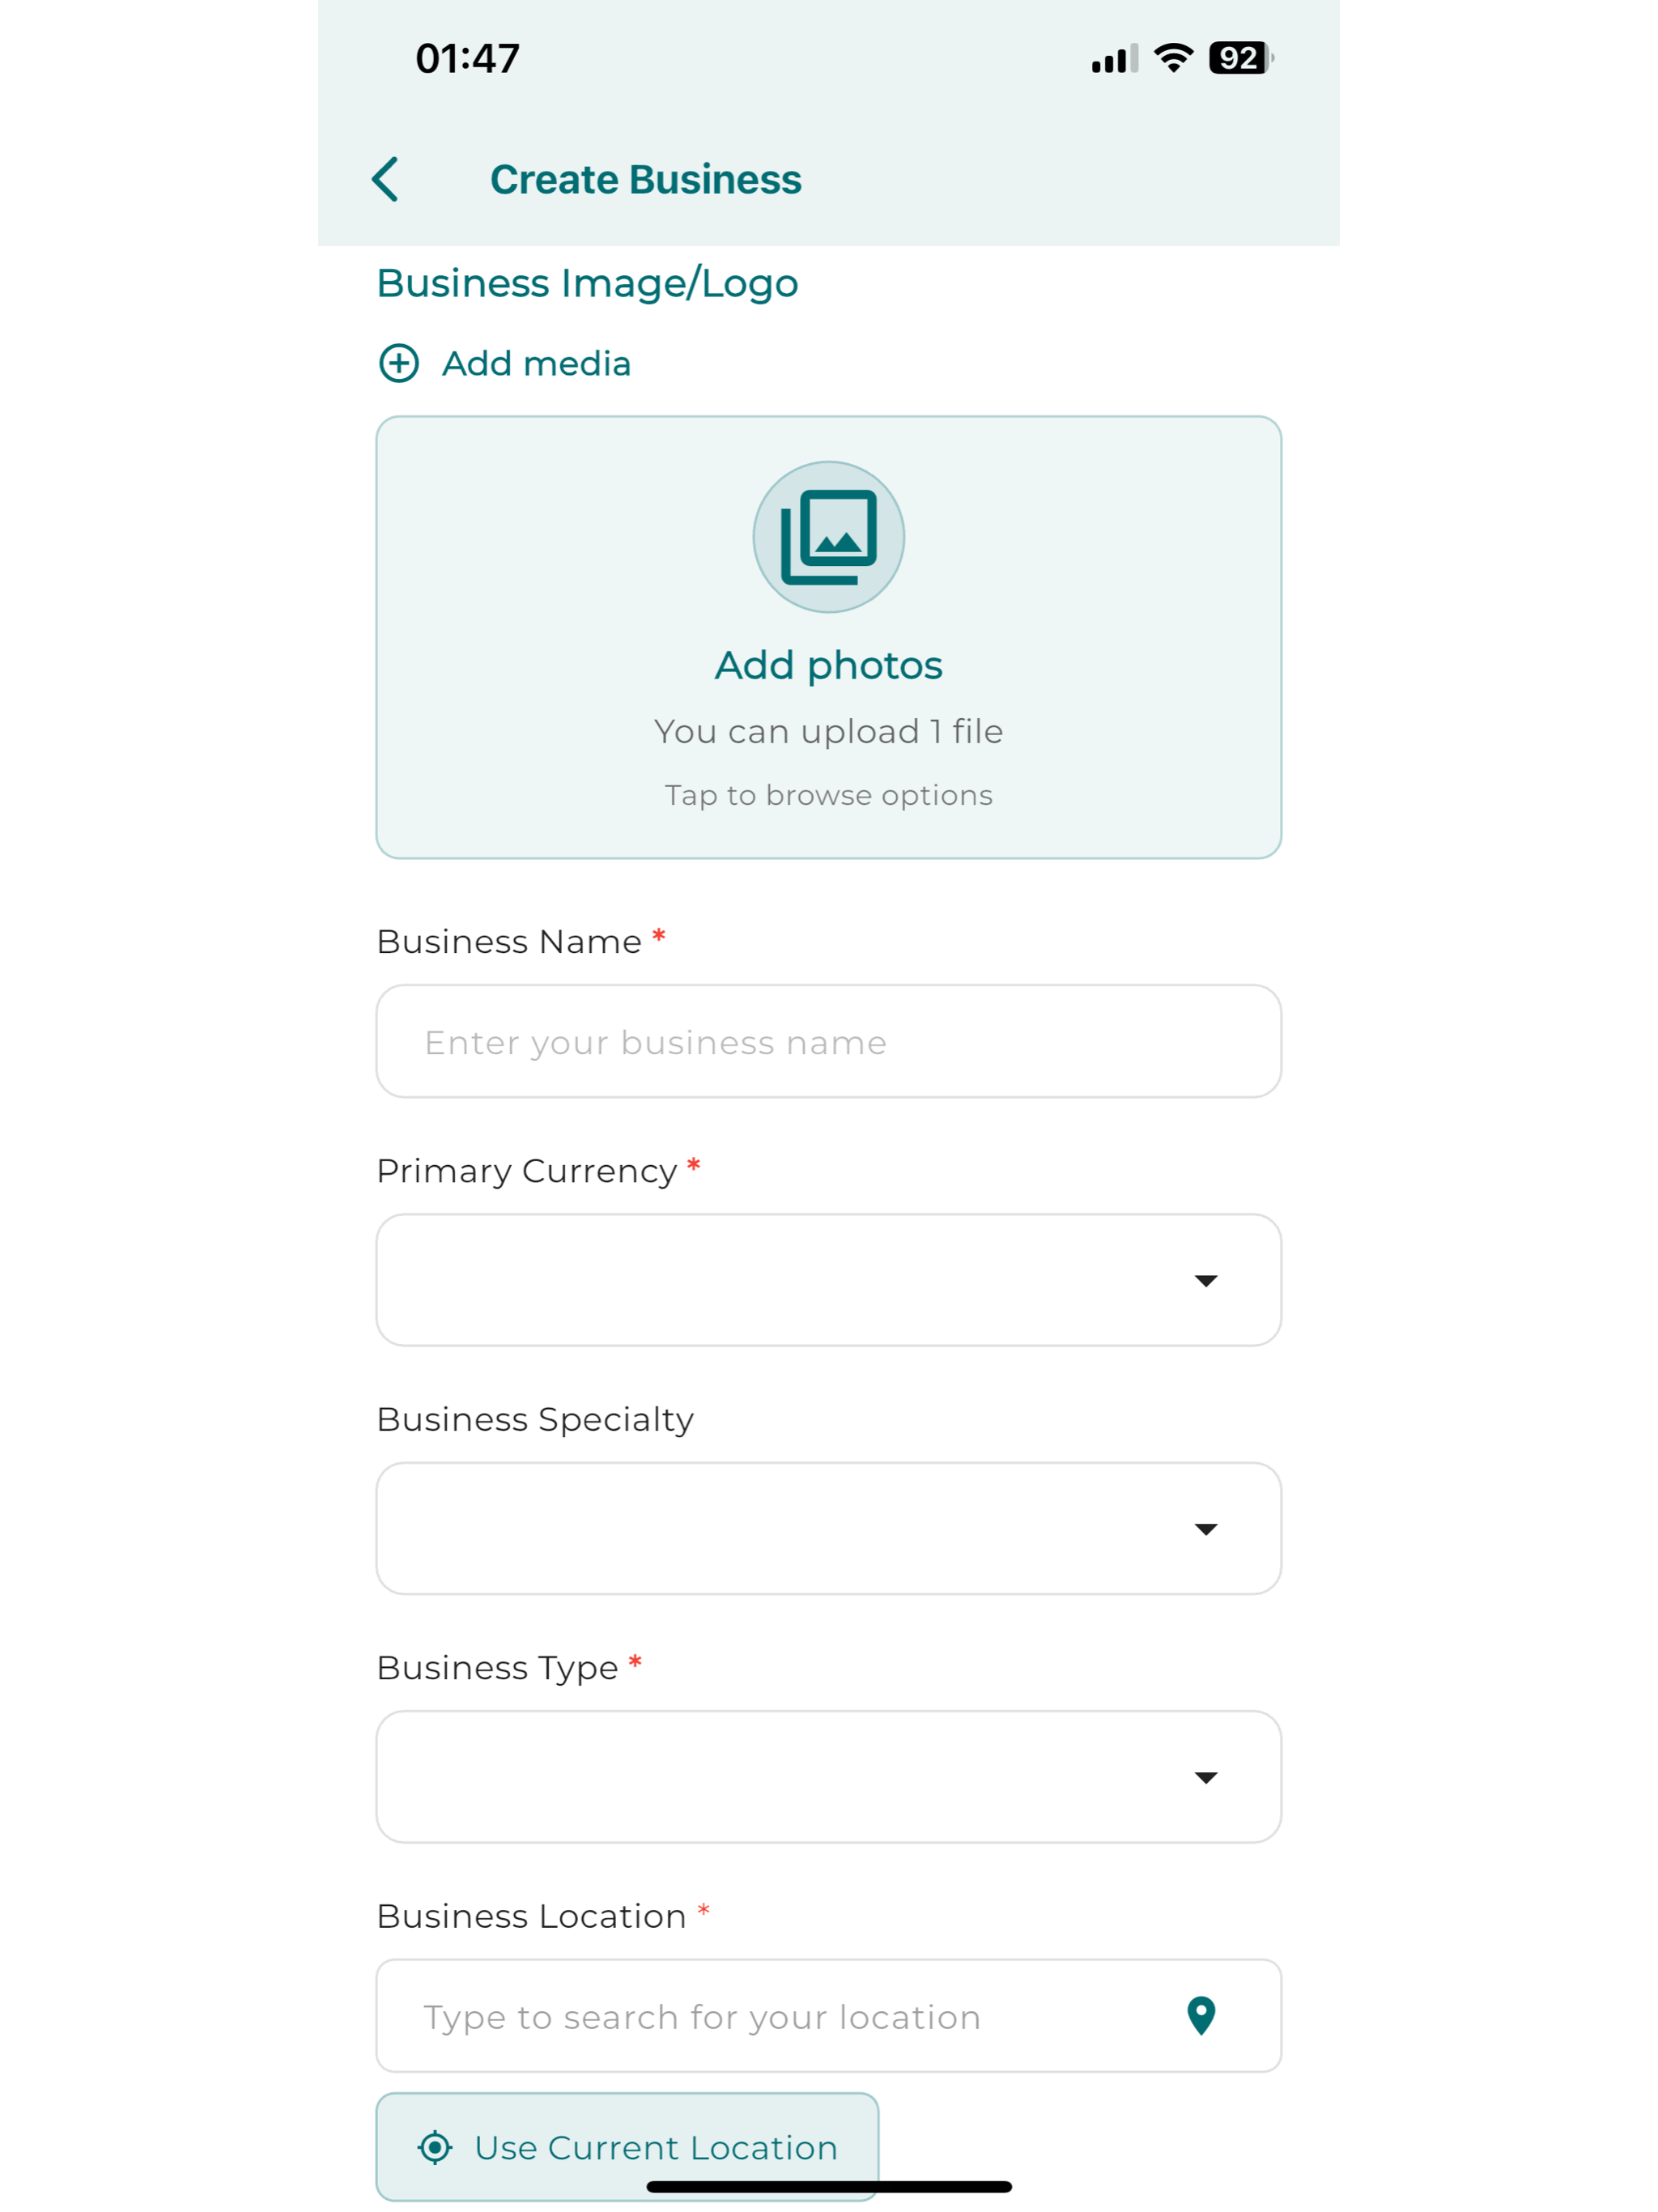
Task: Select the Create Business header title
Action: click(x=645, y=179)
